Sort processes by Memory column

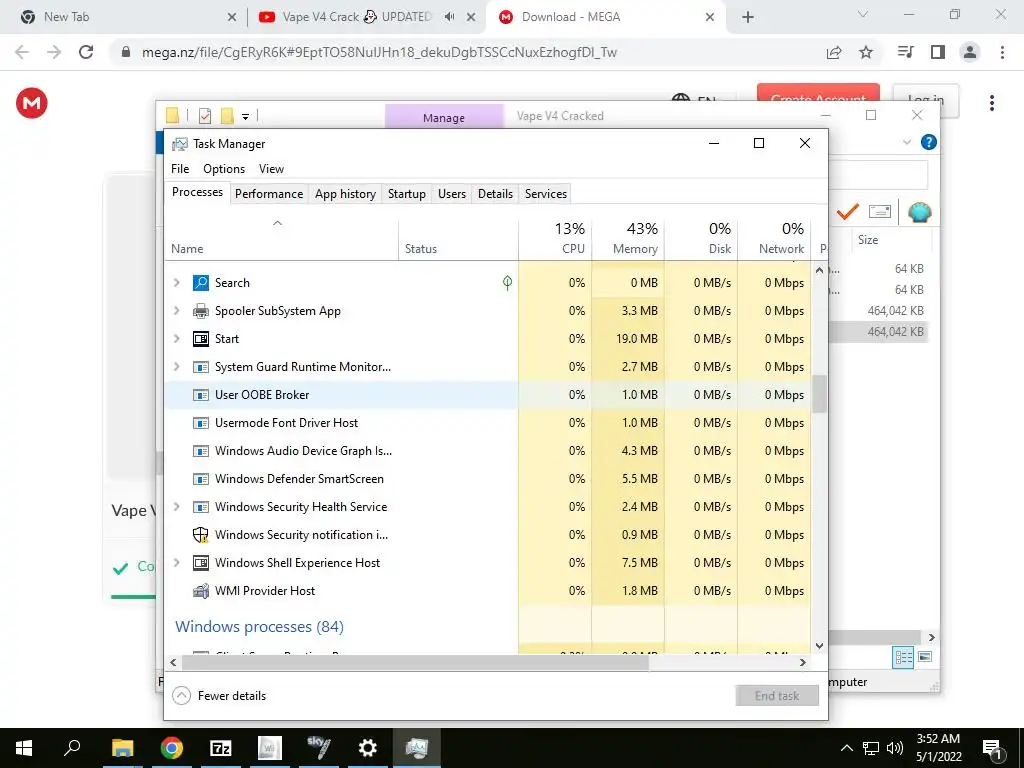coord(628,239)
